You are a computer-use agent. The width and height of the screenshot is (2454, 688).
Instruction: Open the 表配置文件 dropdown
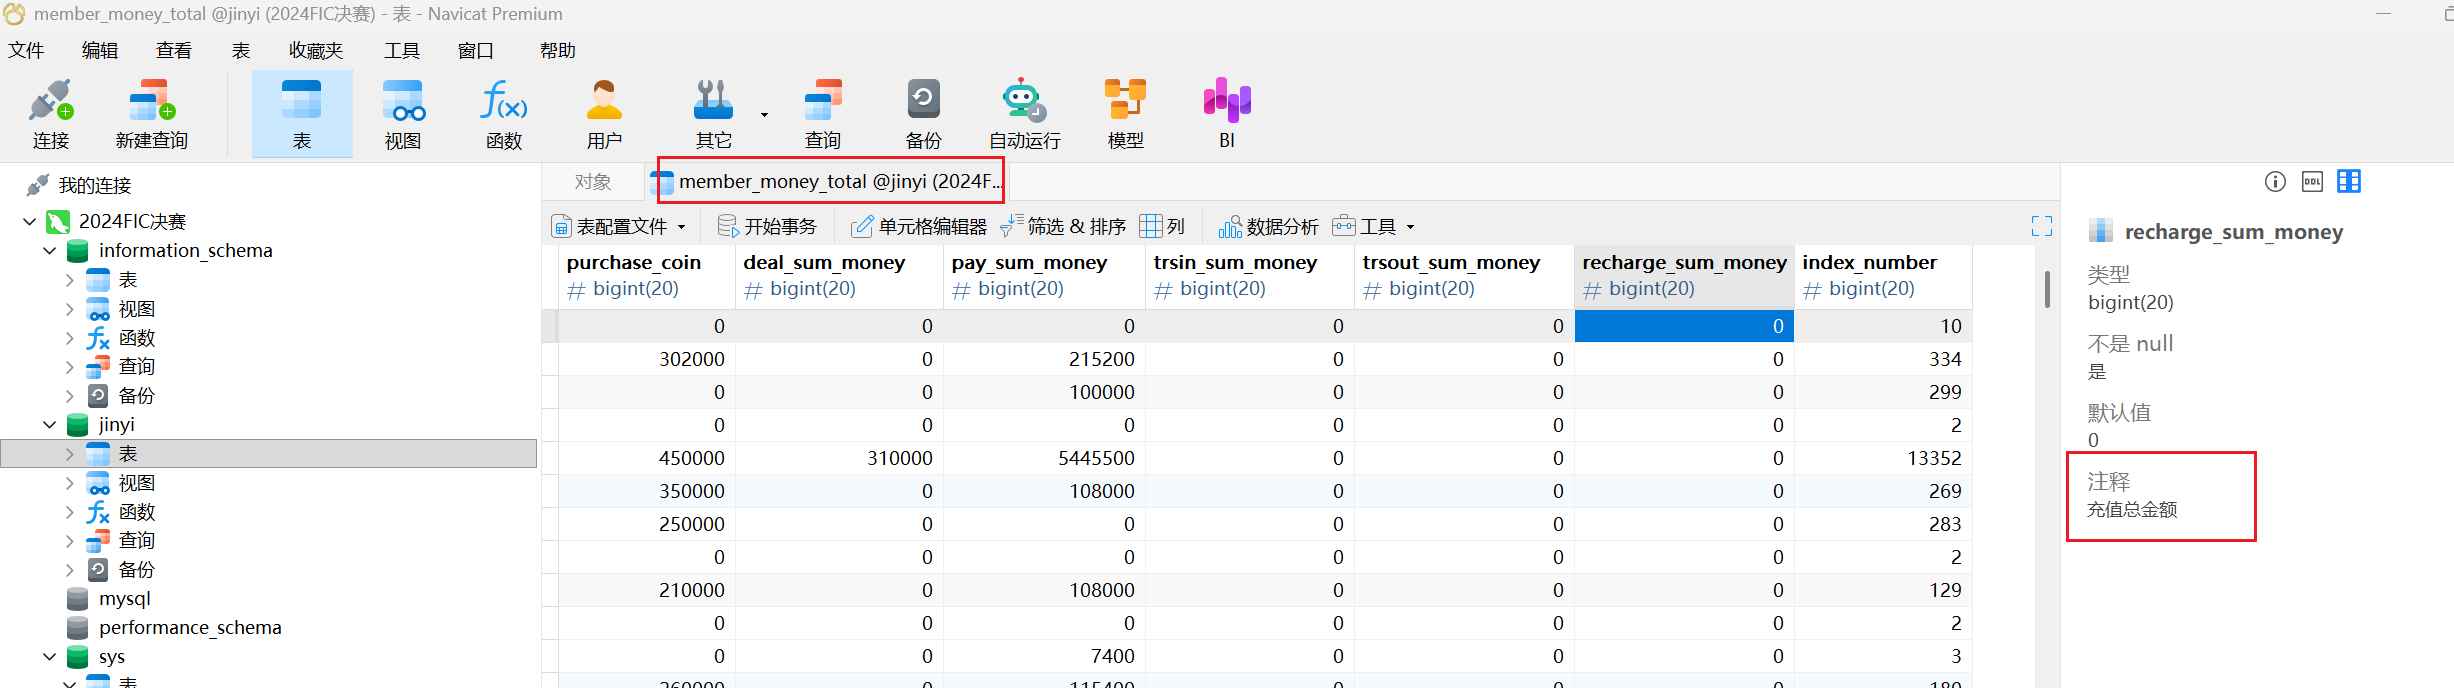pos(619,227)
